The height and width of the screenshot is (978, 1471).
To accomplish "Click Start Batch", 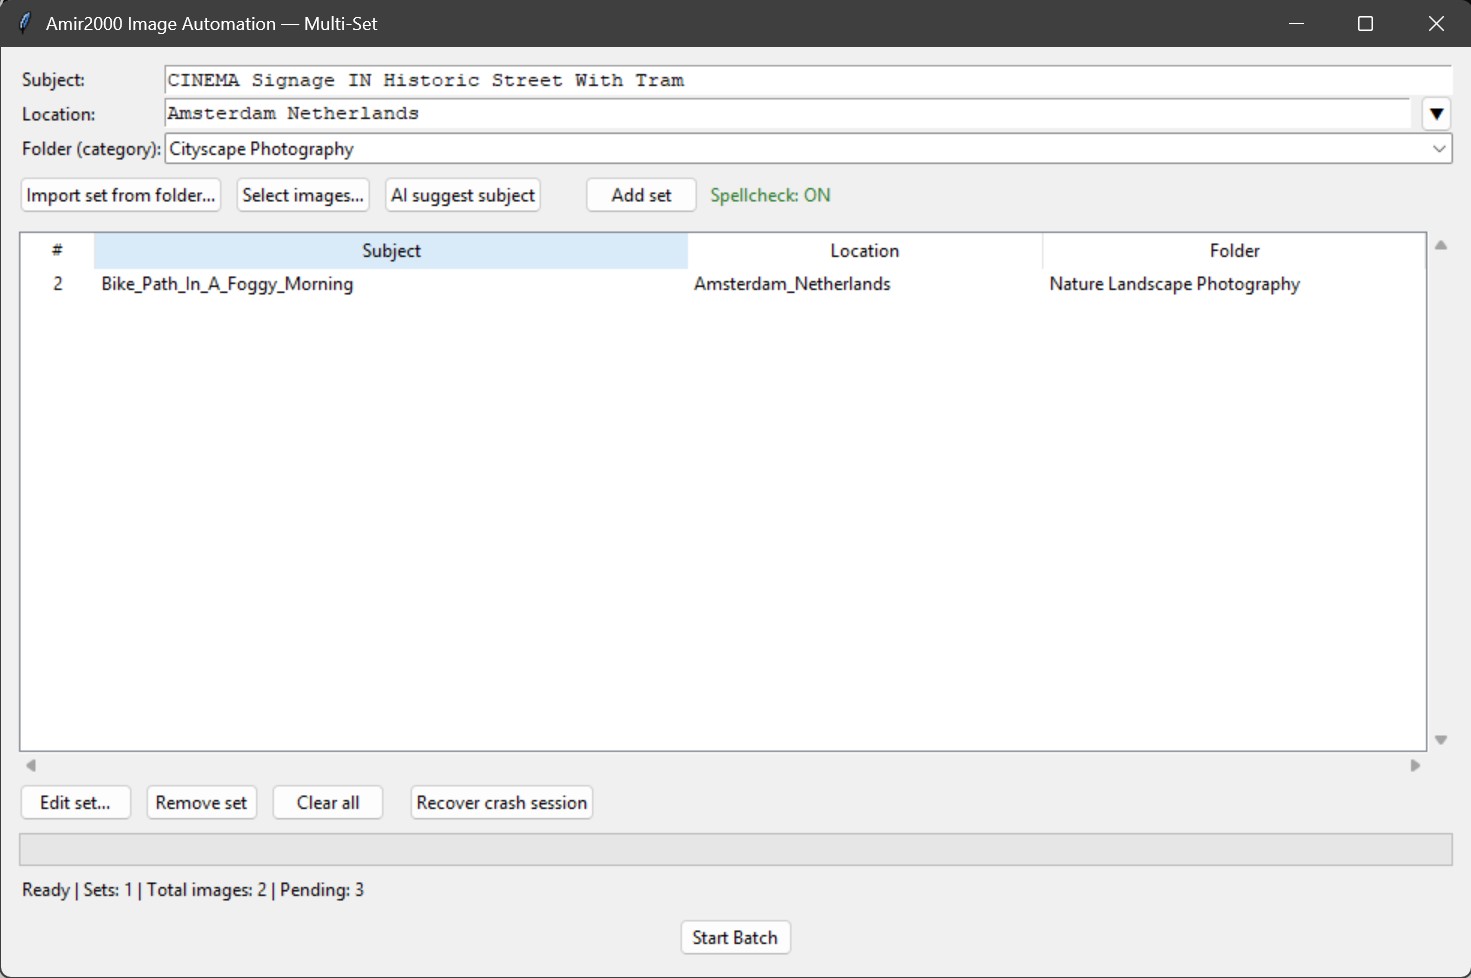I will pos(735,937).
